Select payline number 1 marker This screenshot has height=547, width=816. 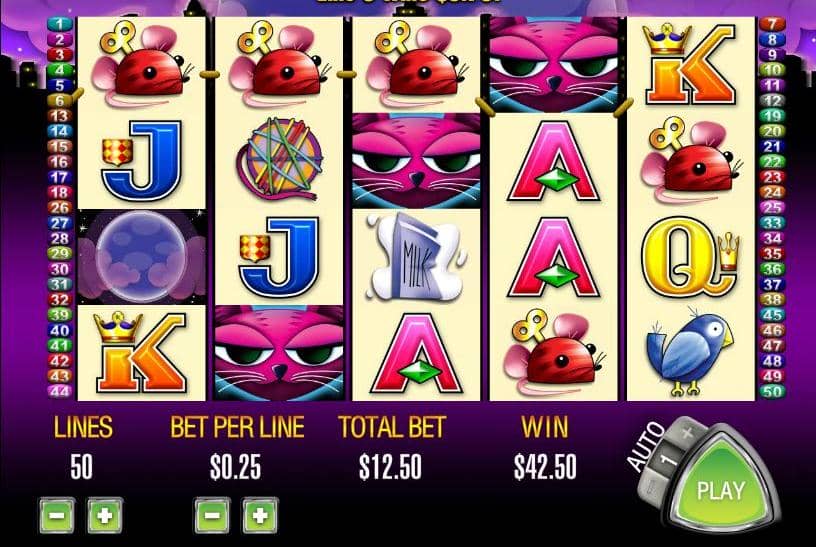click(59, 24)
